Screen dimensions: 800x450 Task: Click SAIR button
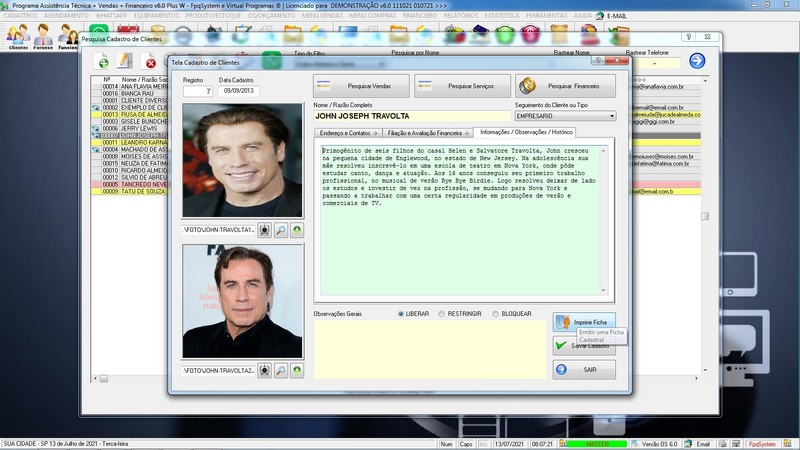click(584, 369)
